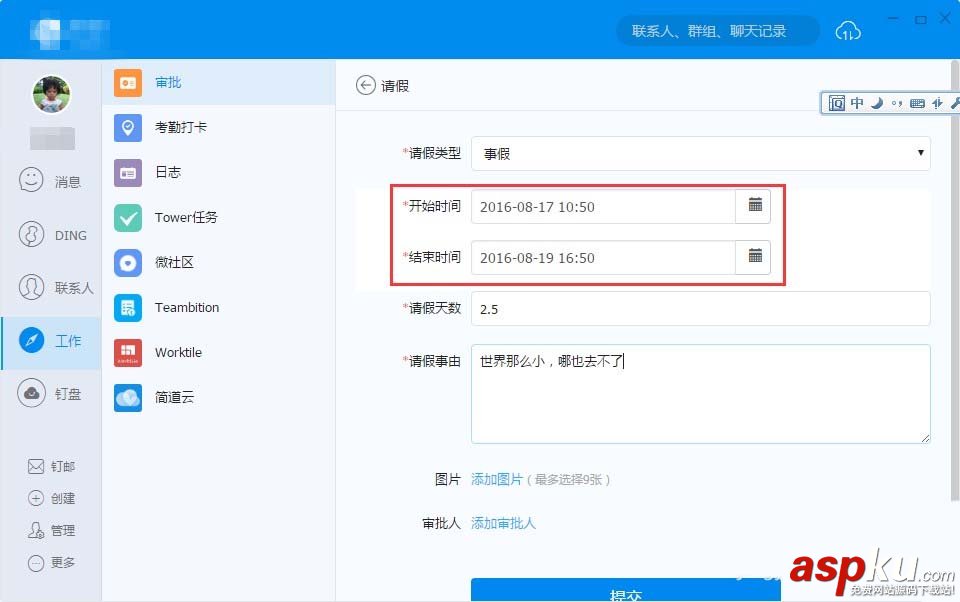Open 管理 admin person icon
960x602 pixels.
[36, 530]
